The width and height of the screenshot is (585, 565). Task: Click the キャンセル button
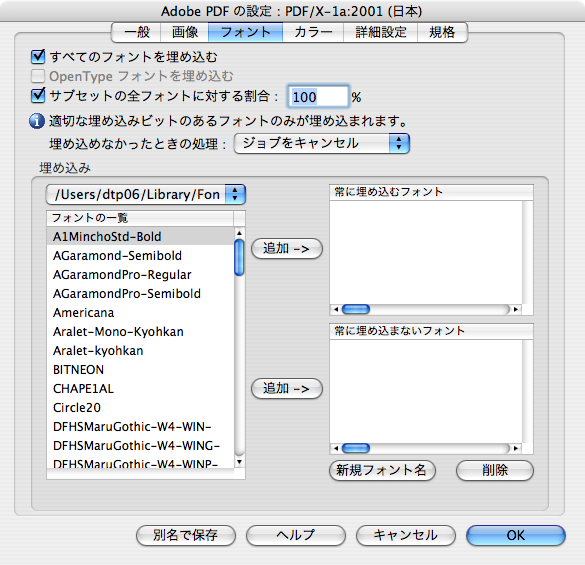click(x=406, y=536)
